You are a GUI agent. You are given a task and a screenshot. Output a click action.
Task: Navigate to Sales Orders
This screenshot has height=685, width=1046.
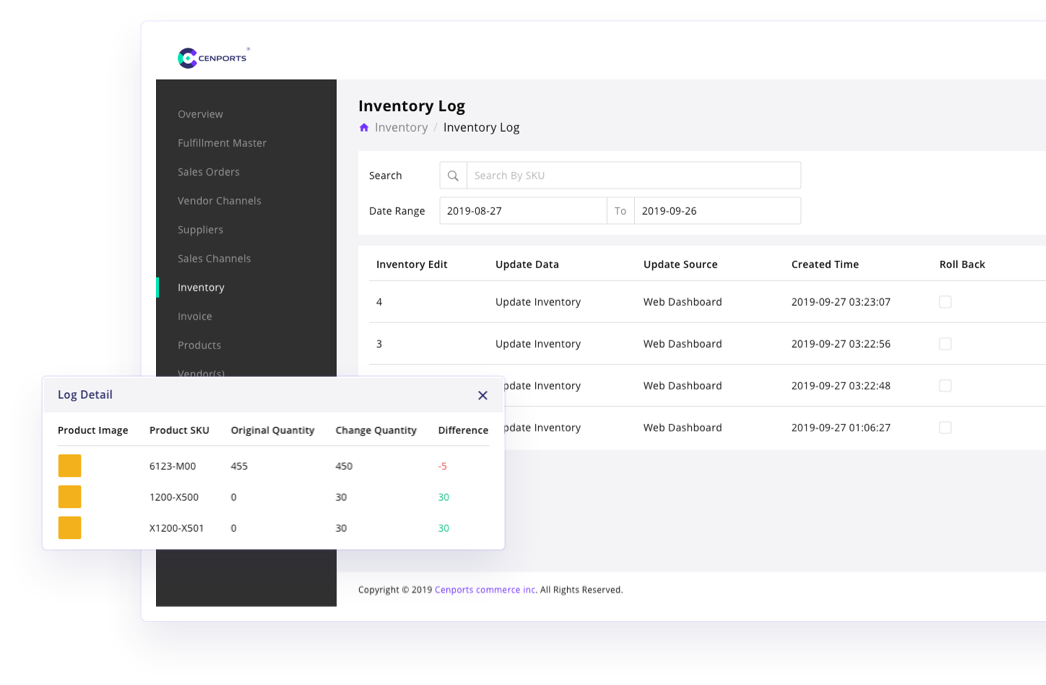coord(209,171)
